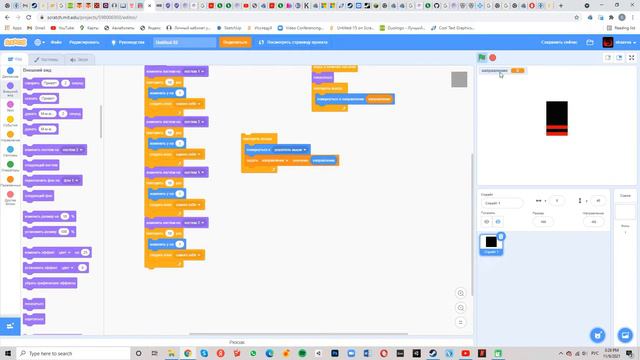Open the Edit menu
This screenshot has width=640, height=360.
point(84,42)
